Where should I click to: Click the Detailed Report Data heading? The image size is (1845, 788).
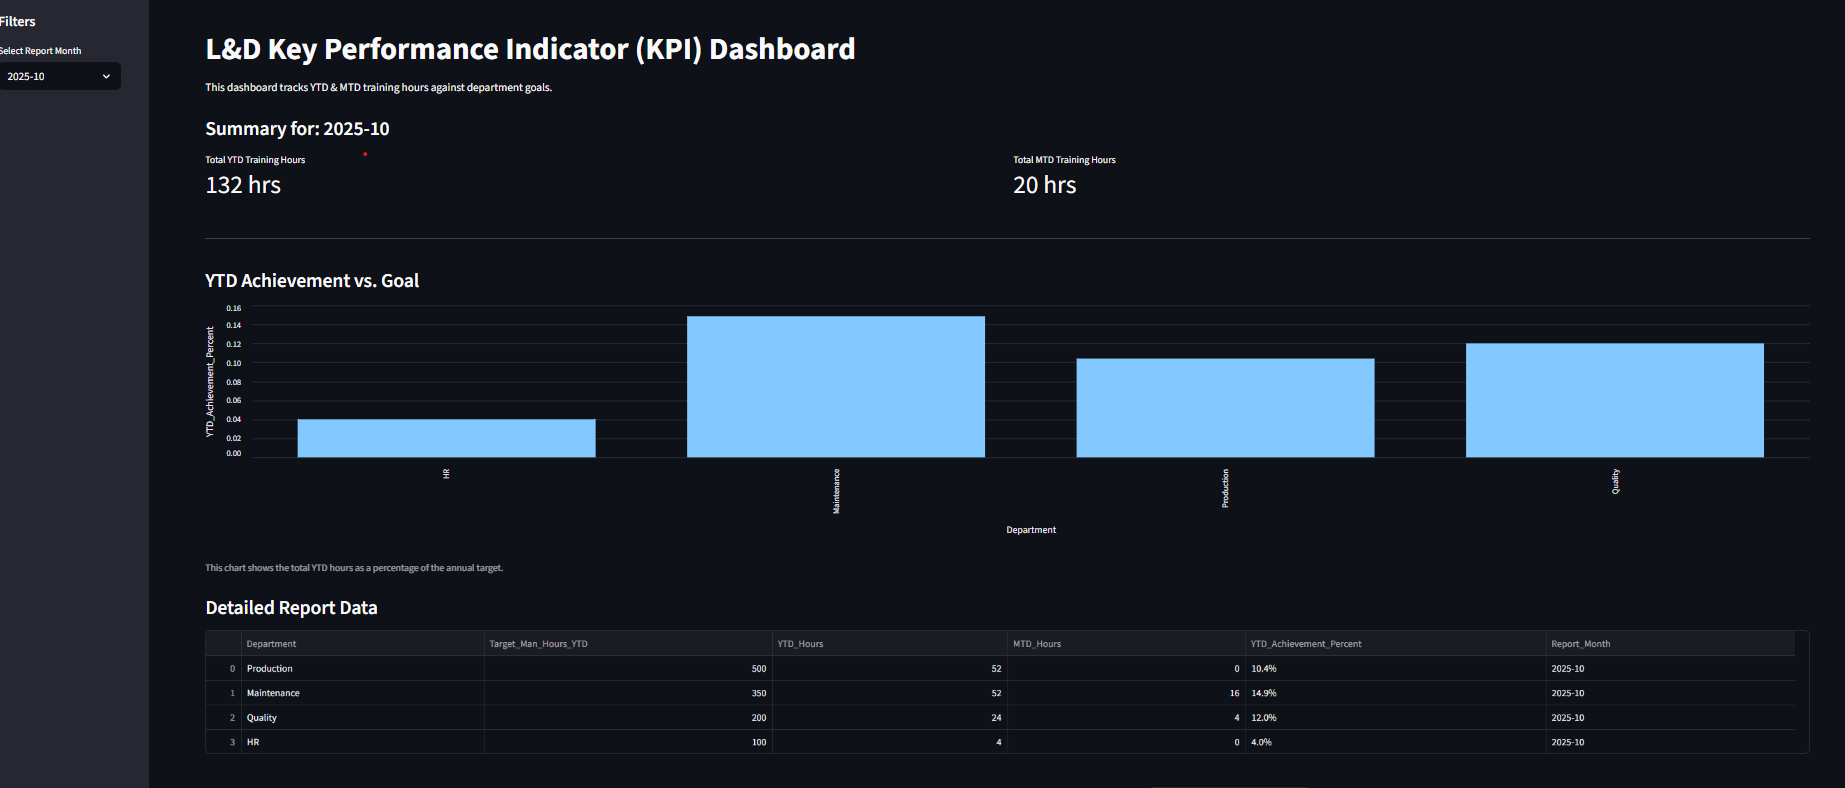click(x=291, y=608)
